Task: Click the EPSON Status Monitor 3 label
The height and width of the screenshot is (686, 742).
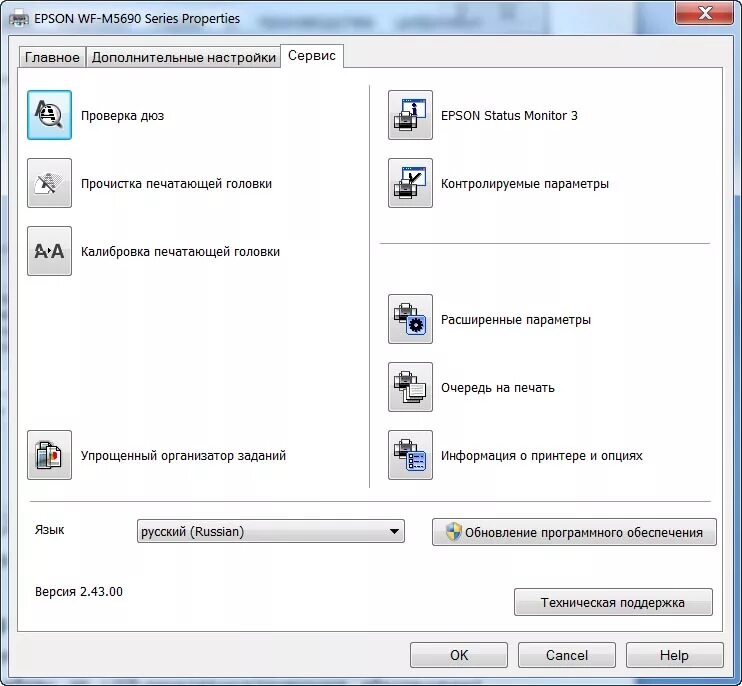Action: 509,116
